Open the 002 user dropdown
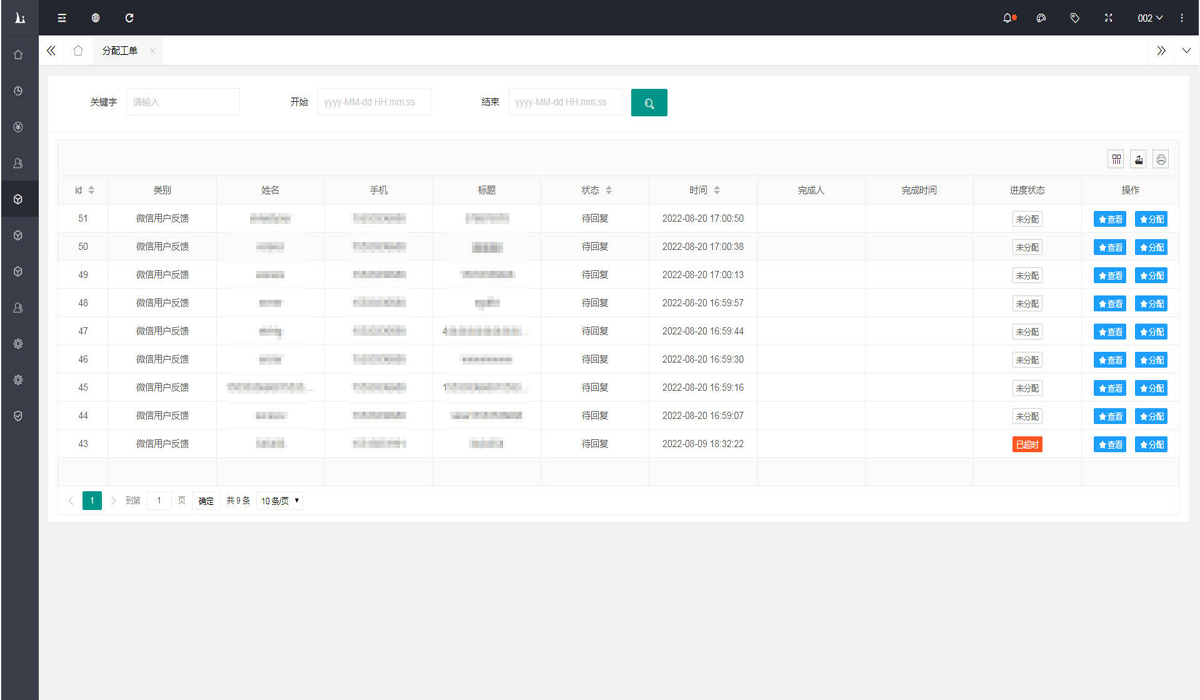This screenshot has width=1200, height=700. pyautogui.click(x=1150, y=18)
